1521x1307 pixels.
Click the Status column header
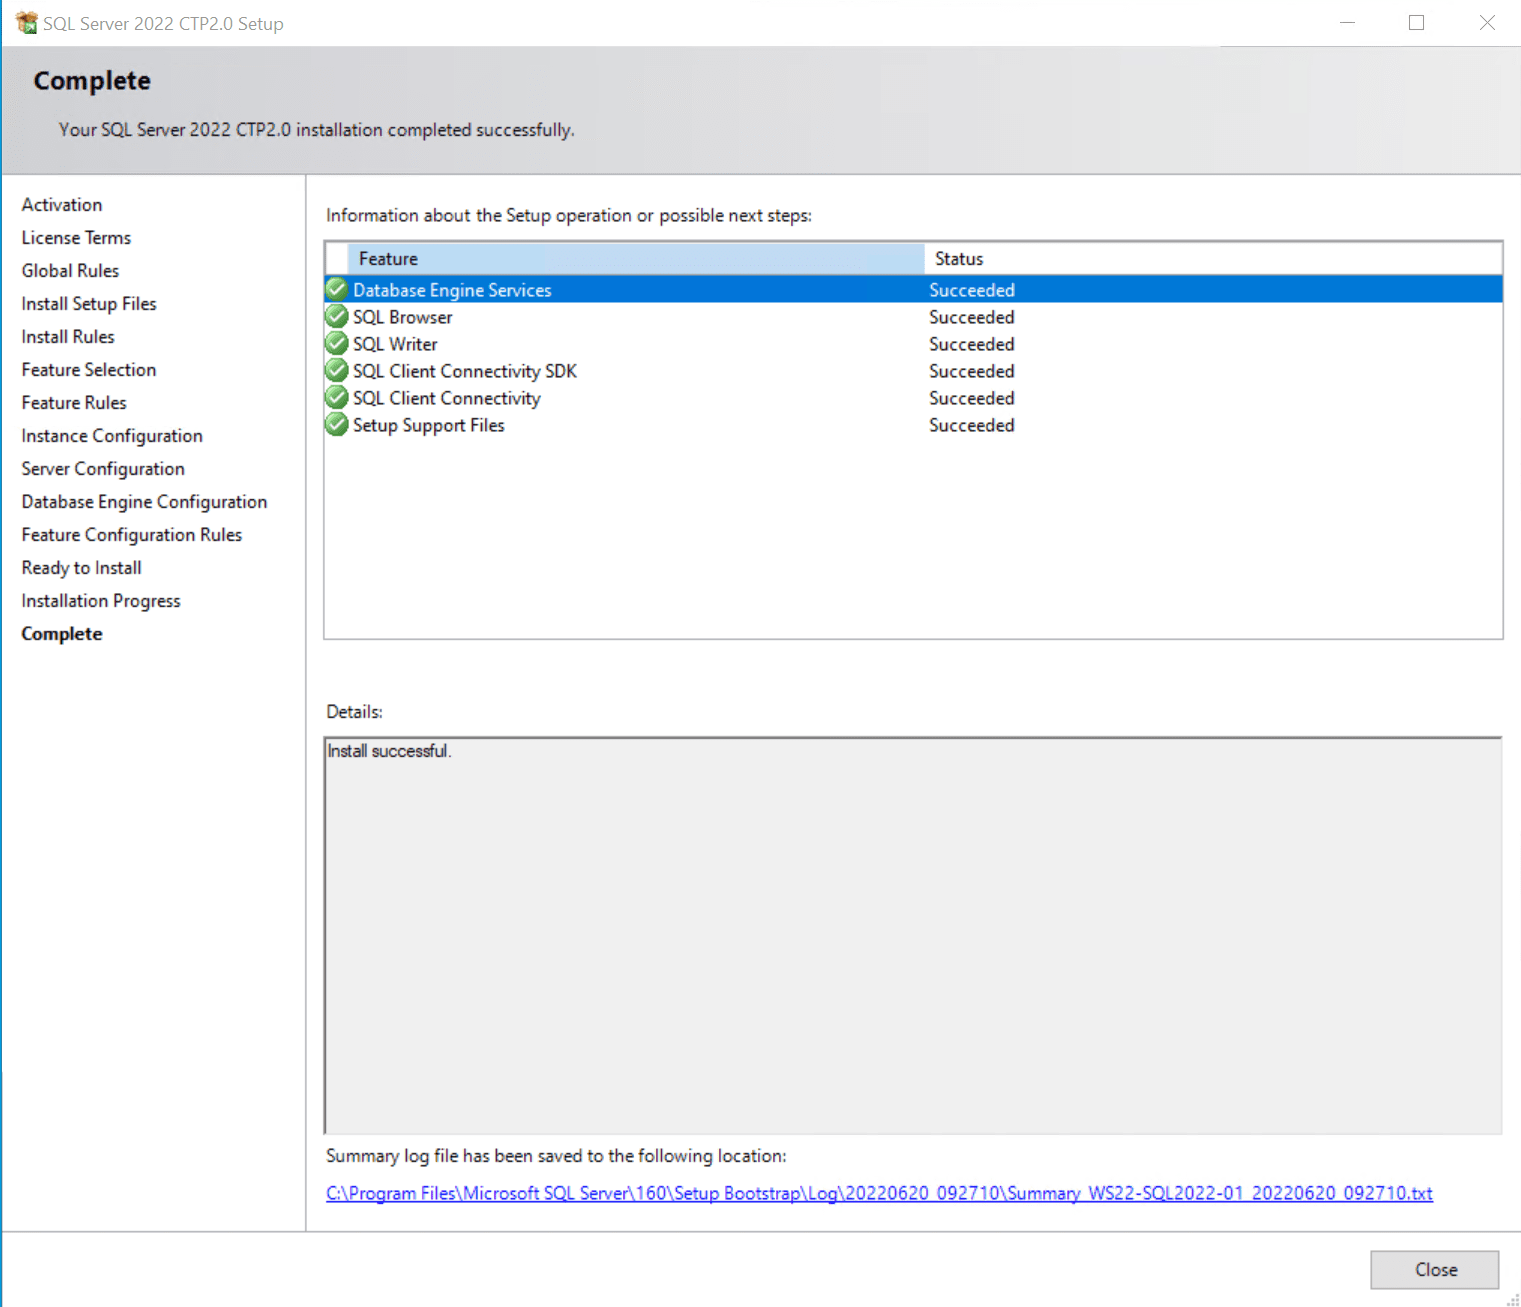pos(1212,259)
